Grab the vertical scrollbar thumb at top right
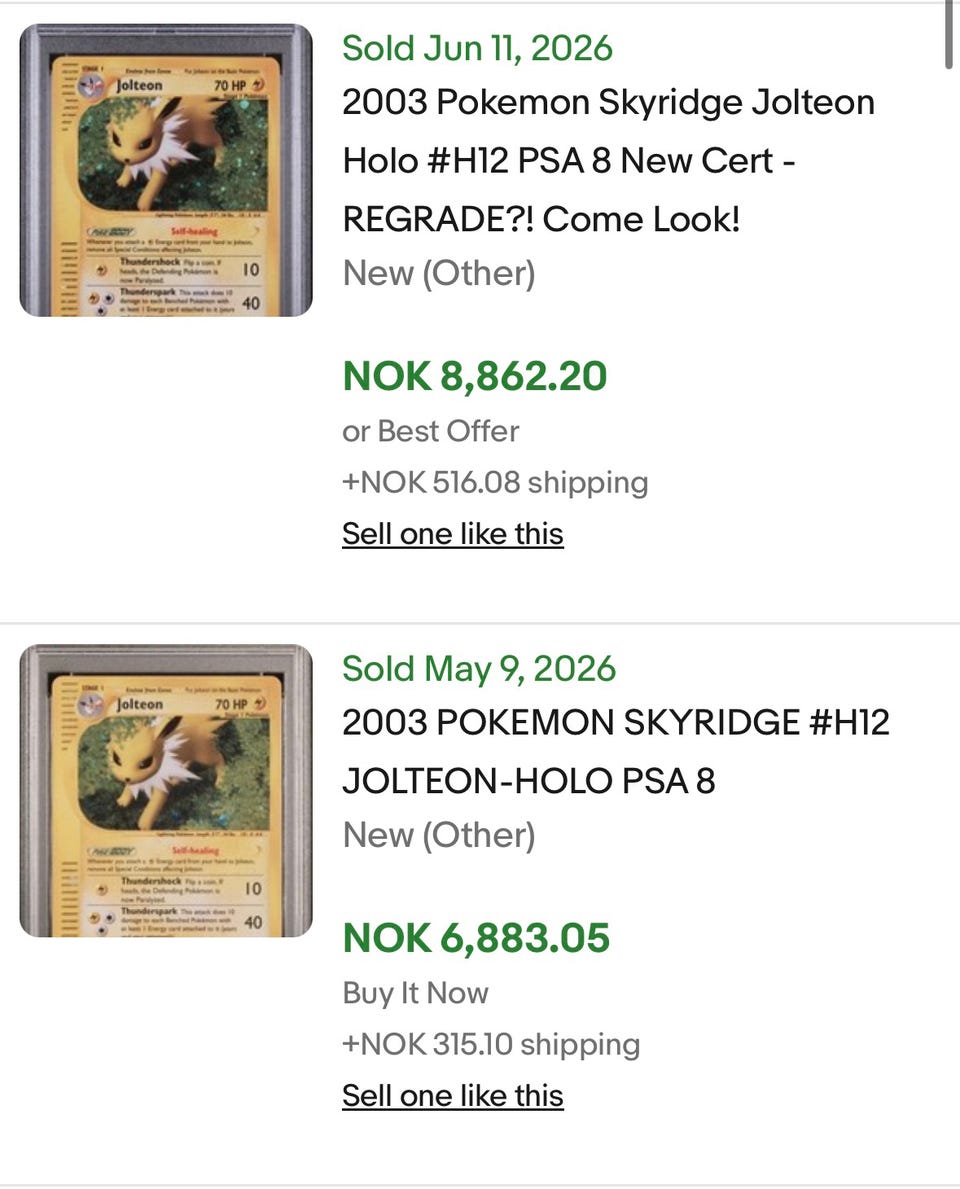This screenshot has width=960, height=1189. 949,35
